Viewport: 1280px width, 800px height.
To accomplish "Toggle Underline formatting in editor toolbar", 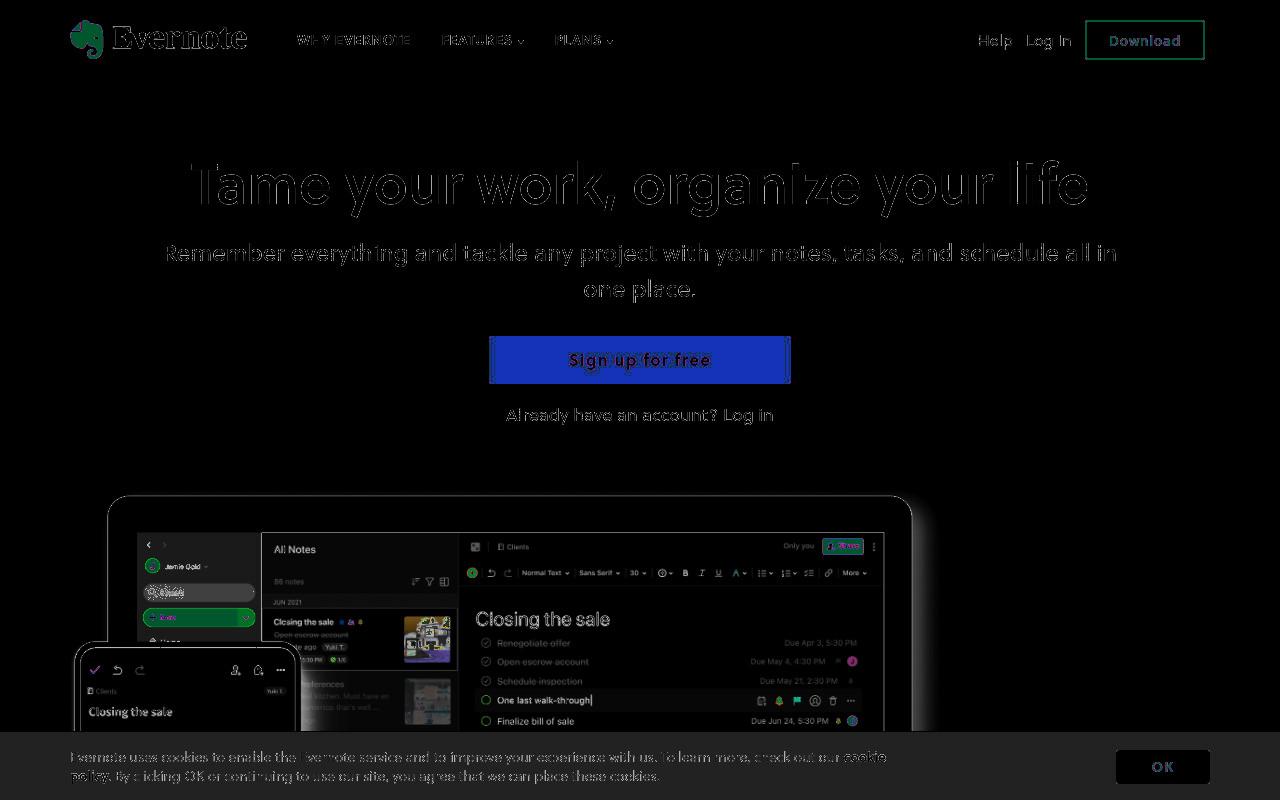I will (x=718, y=573).
